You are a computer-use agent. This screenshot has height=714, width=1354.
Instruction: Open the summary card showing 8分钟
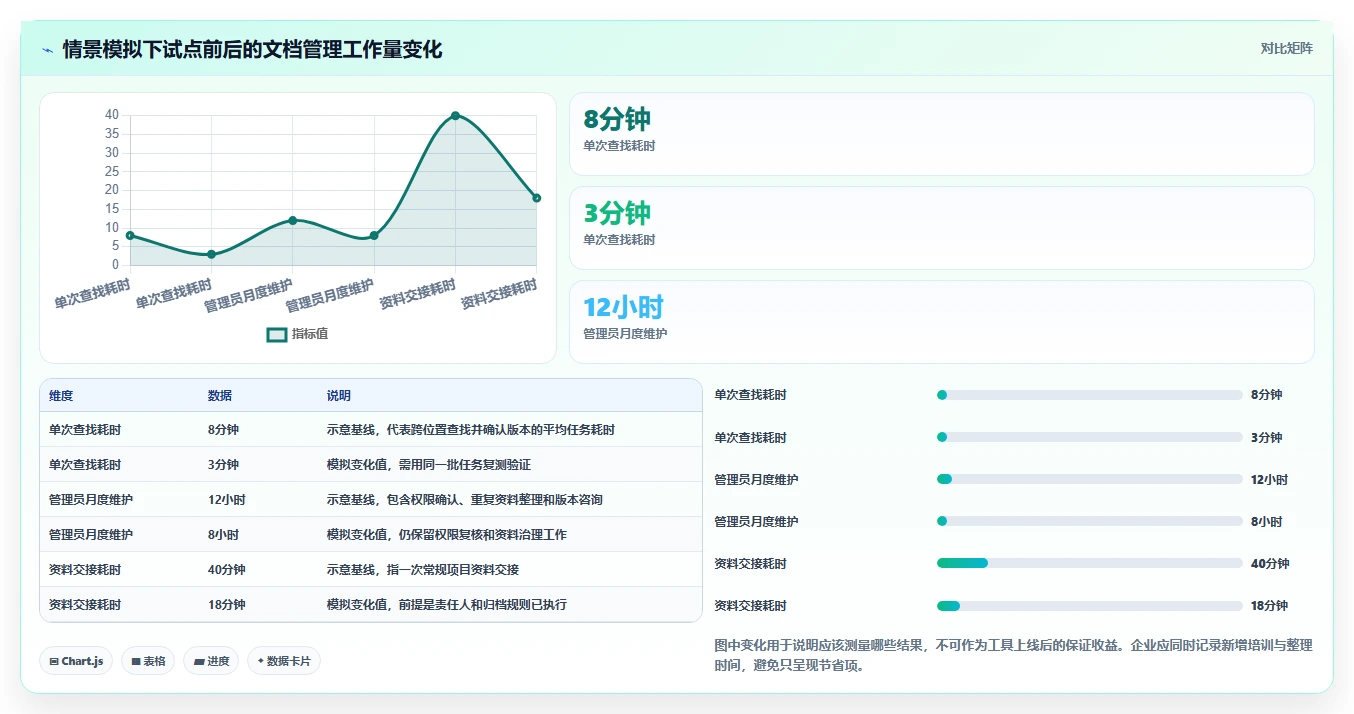point(941,134)
